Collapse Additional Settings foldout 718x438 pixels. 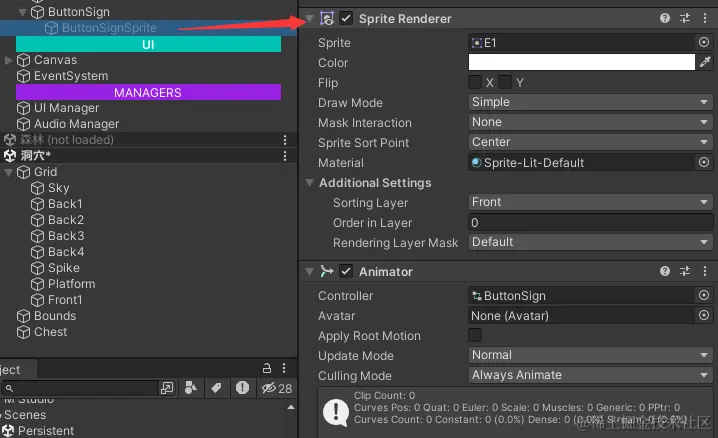tap(310, 183)
